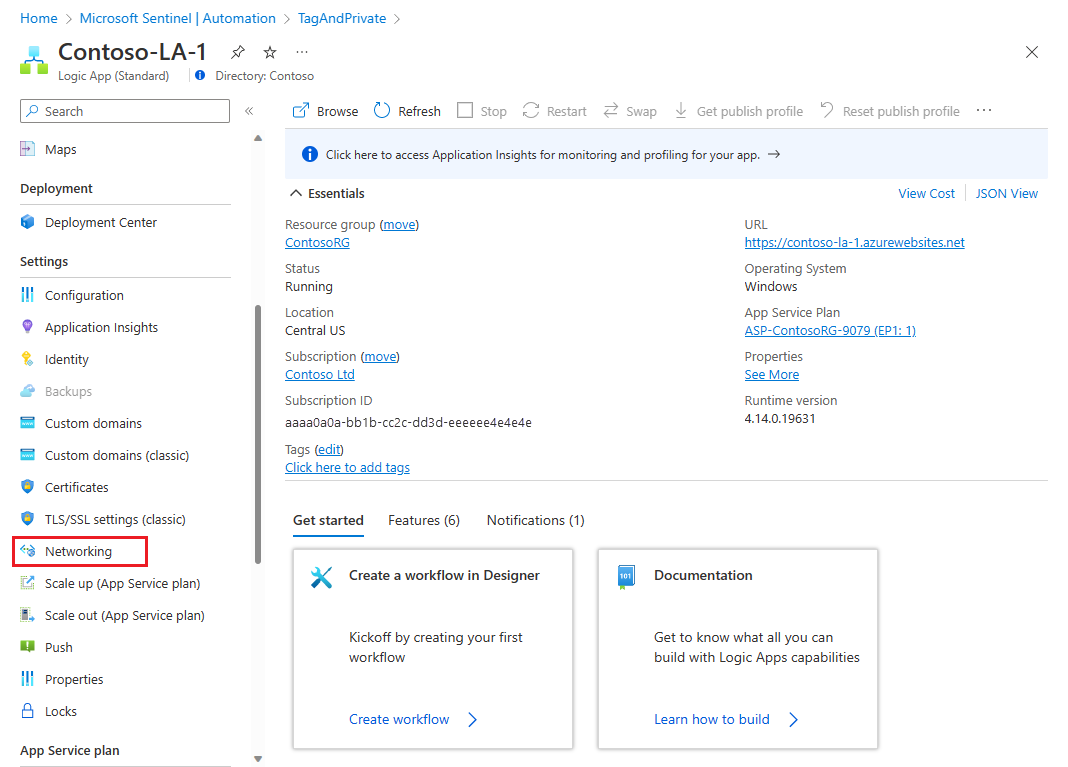Click the Get publish profile download icon
This screenshot has width=1068, height=767.
681,111
